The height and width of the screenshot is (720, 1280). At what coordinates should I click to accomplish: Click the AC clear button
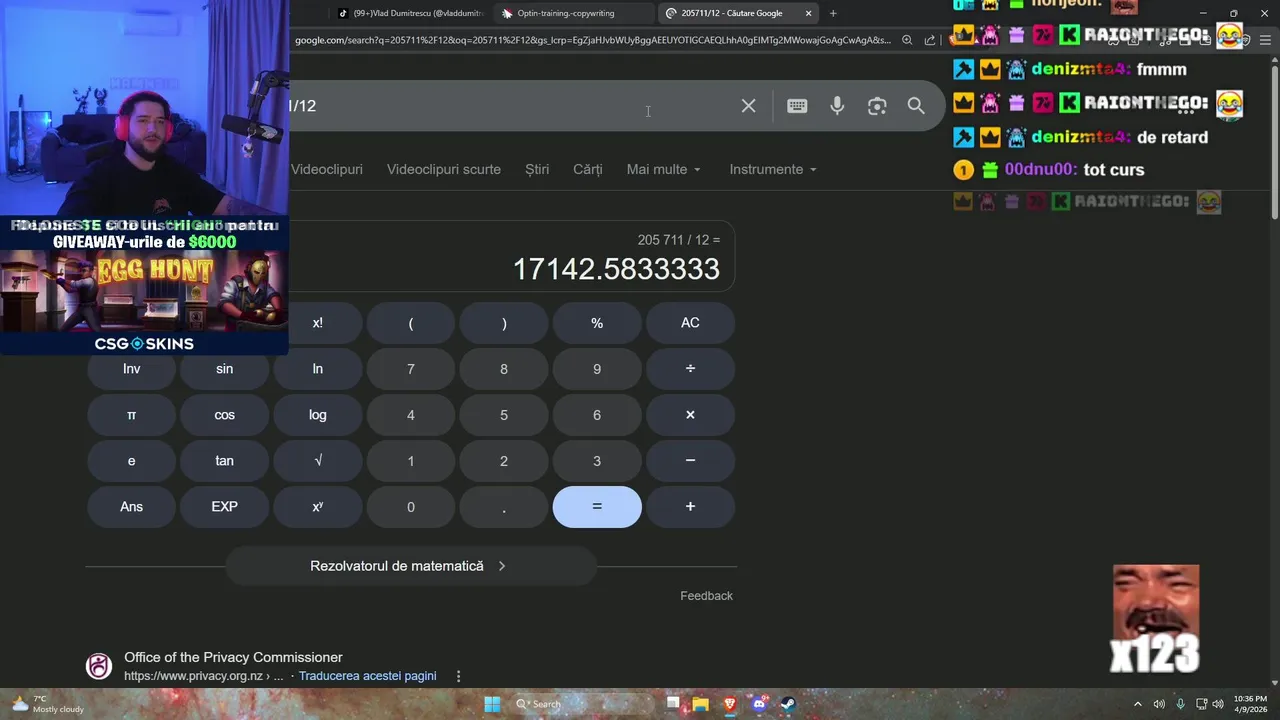click(x=690, y=323)
